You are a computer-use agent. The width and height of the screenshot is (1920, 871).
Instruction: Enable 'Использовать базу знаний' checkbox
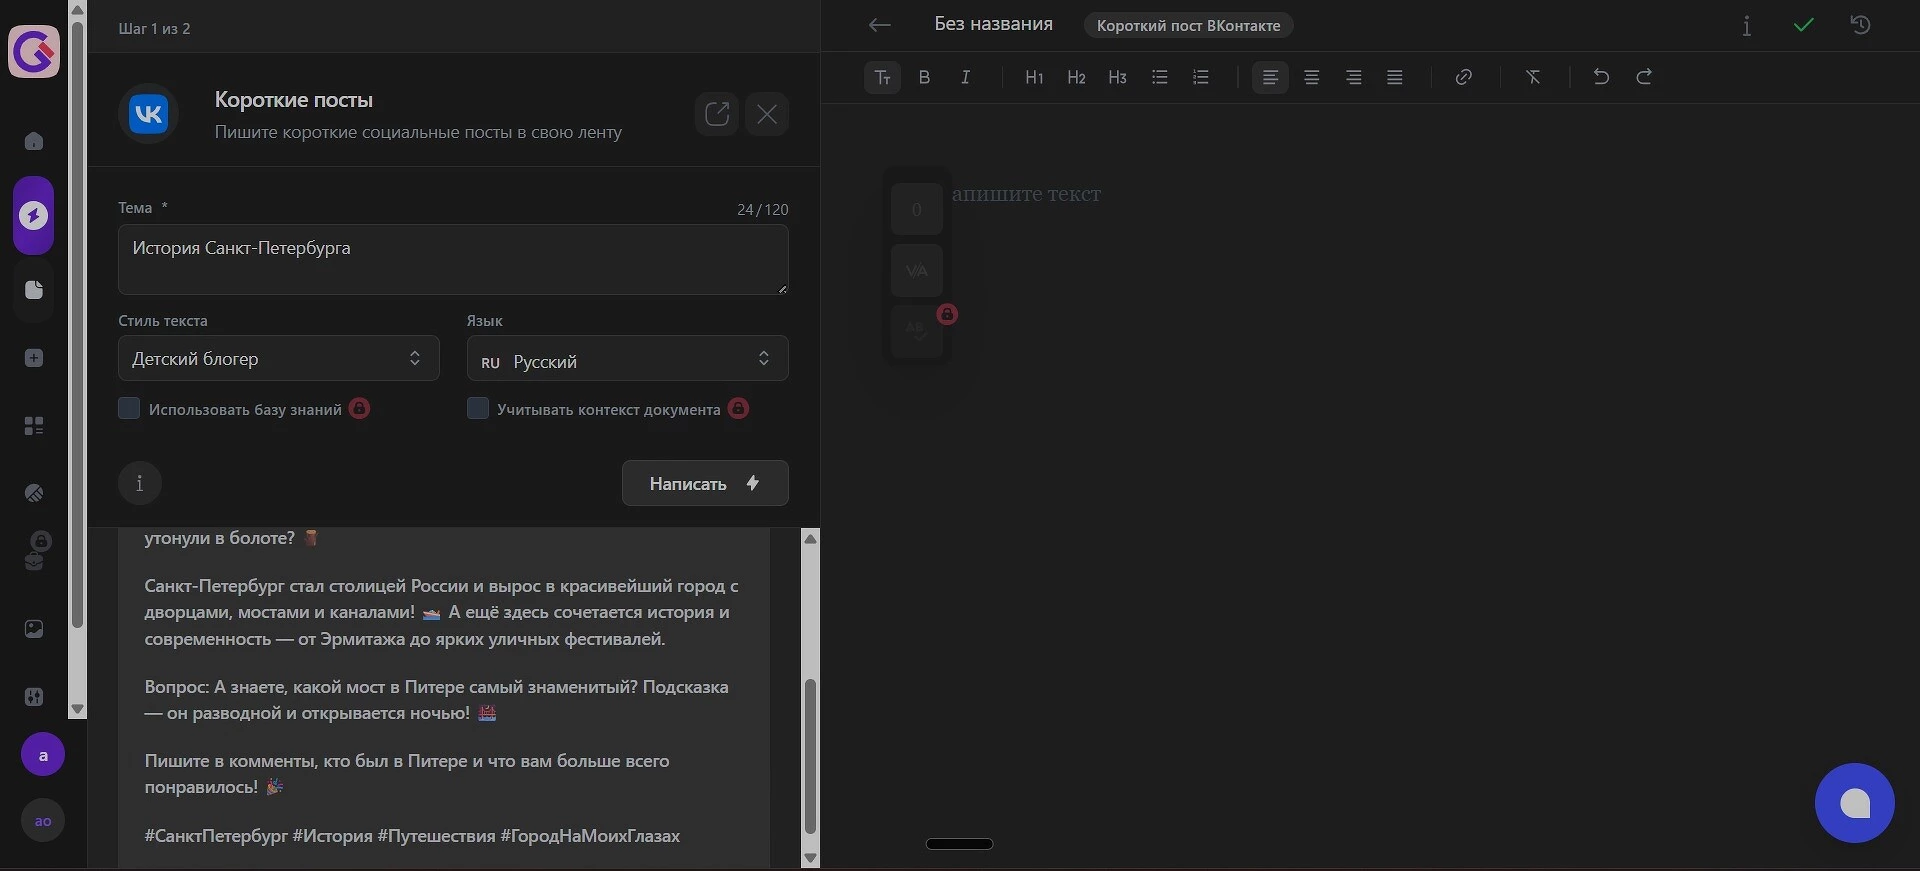[x=129, y=408]
